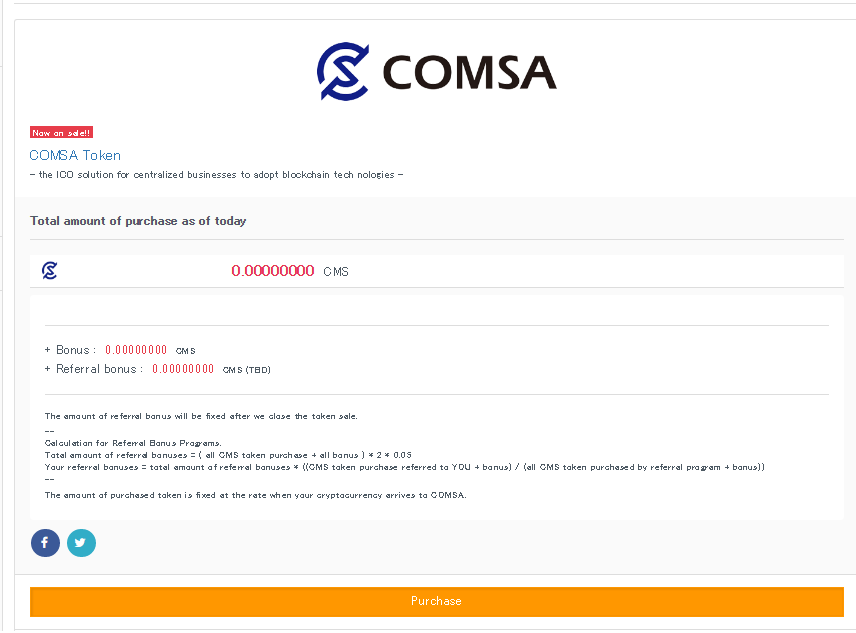Click the 'Calculation for Referral Bonus Programs' text
Viewport: 856px width, 633px height.
coord(133,442)
